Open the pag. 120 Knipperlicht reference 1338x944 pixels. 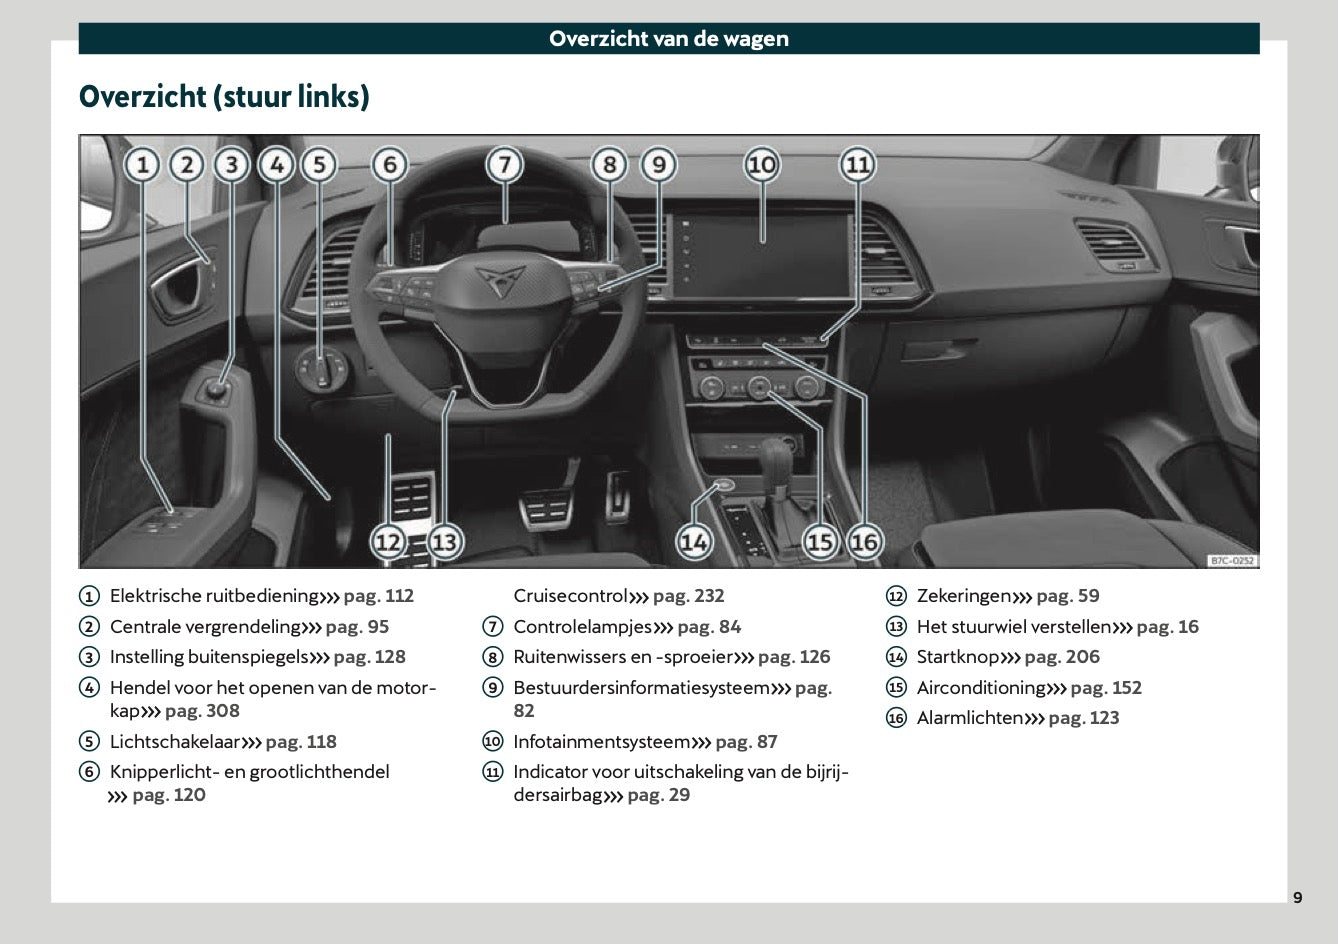[169, 795]
